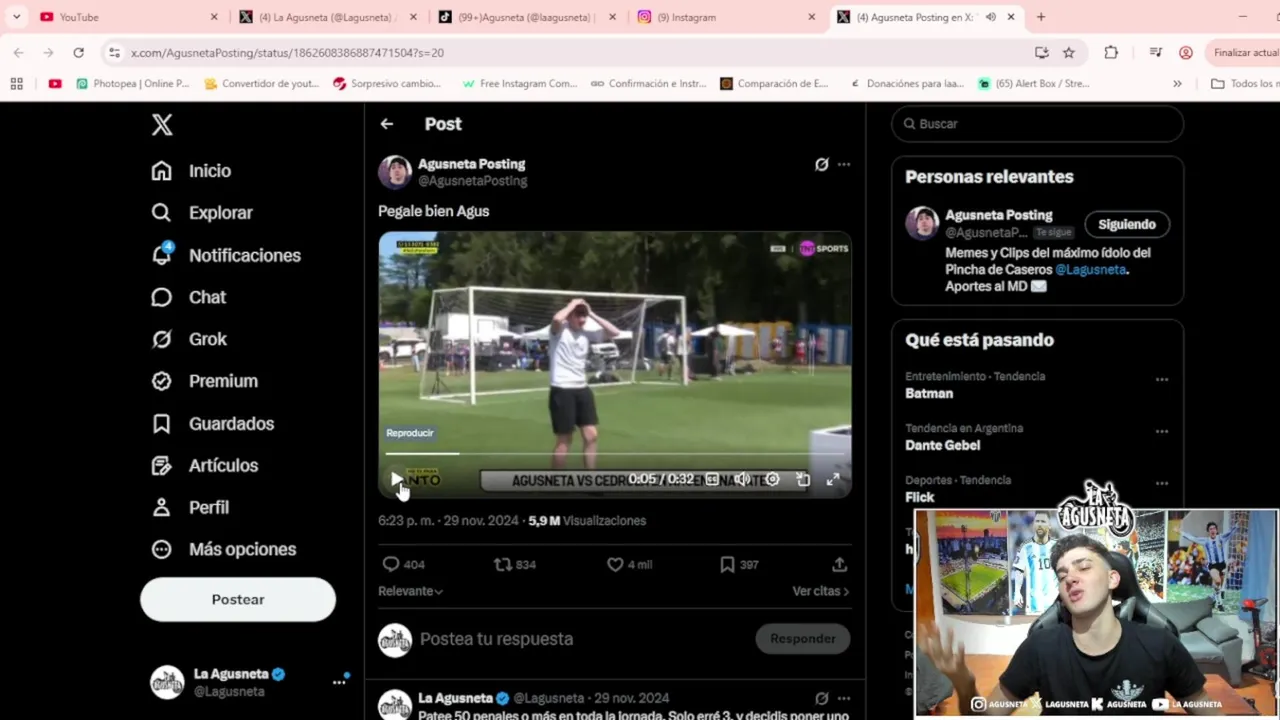Open a new browser tab

pos(1041,17)
